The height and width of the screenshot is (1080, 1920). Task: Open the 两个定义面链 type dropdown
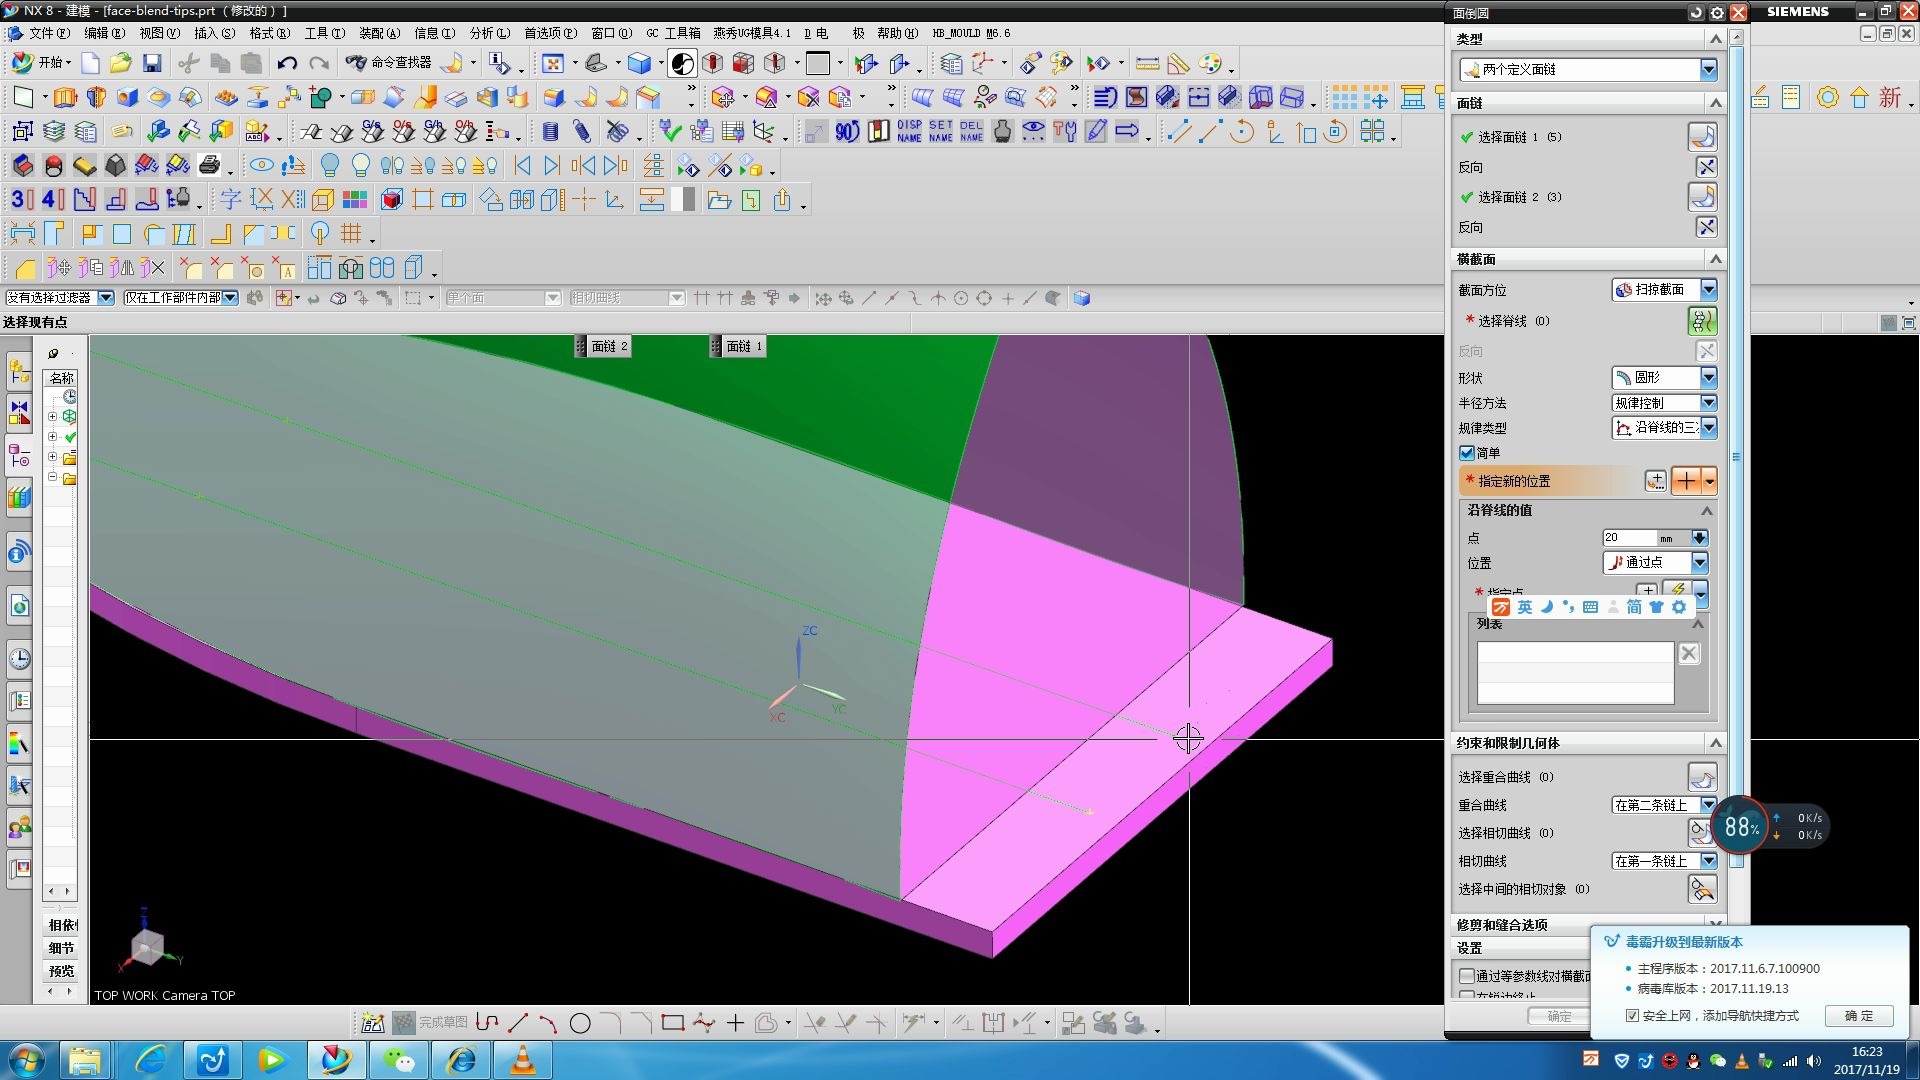[1708, 70]
